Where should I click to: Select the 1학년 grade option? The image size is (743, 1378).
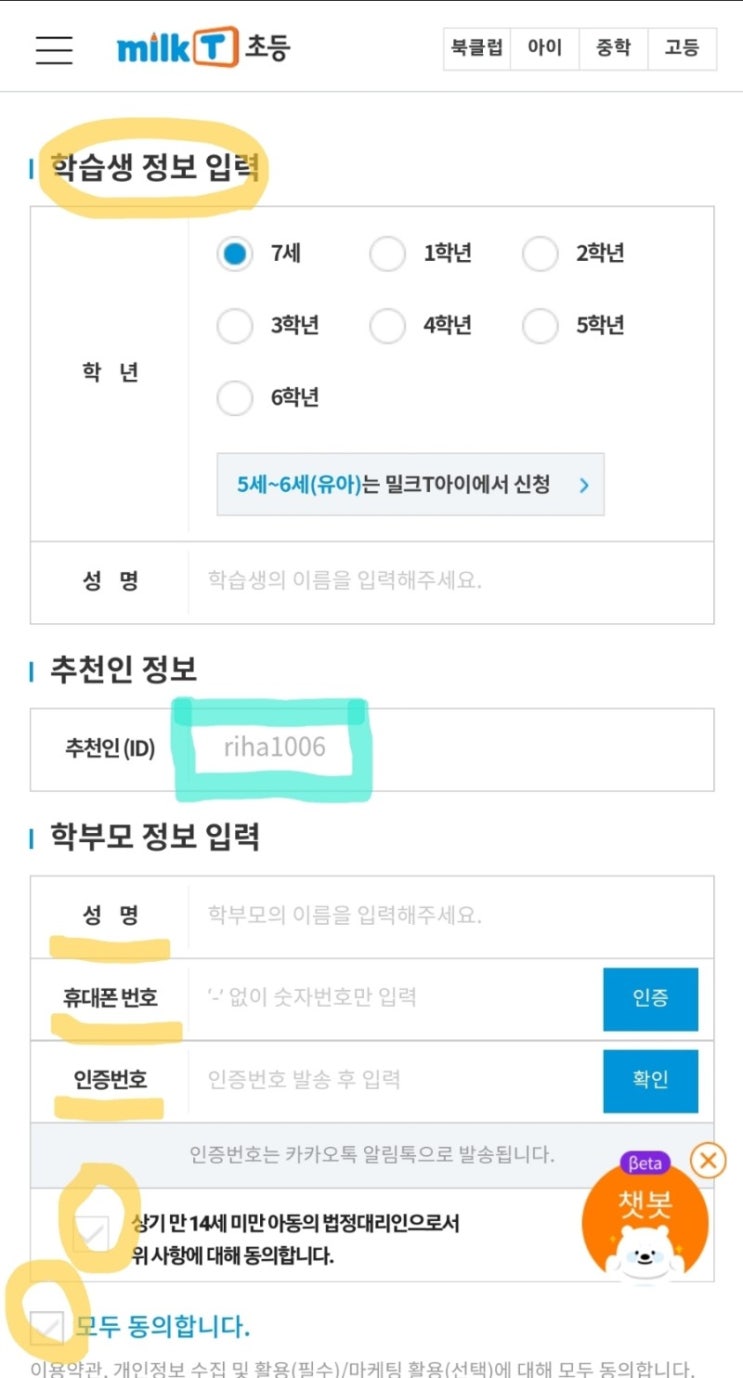click(x=387, y=254)
